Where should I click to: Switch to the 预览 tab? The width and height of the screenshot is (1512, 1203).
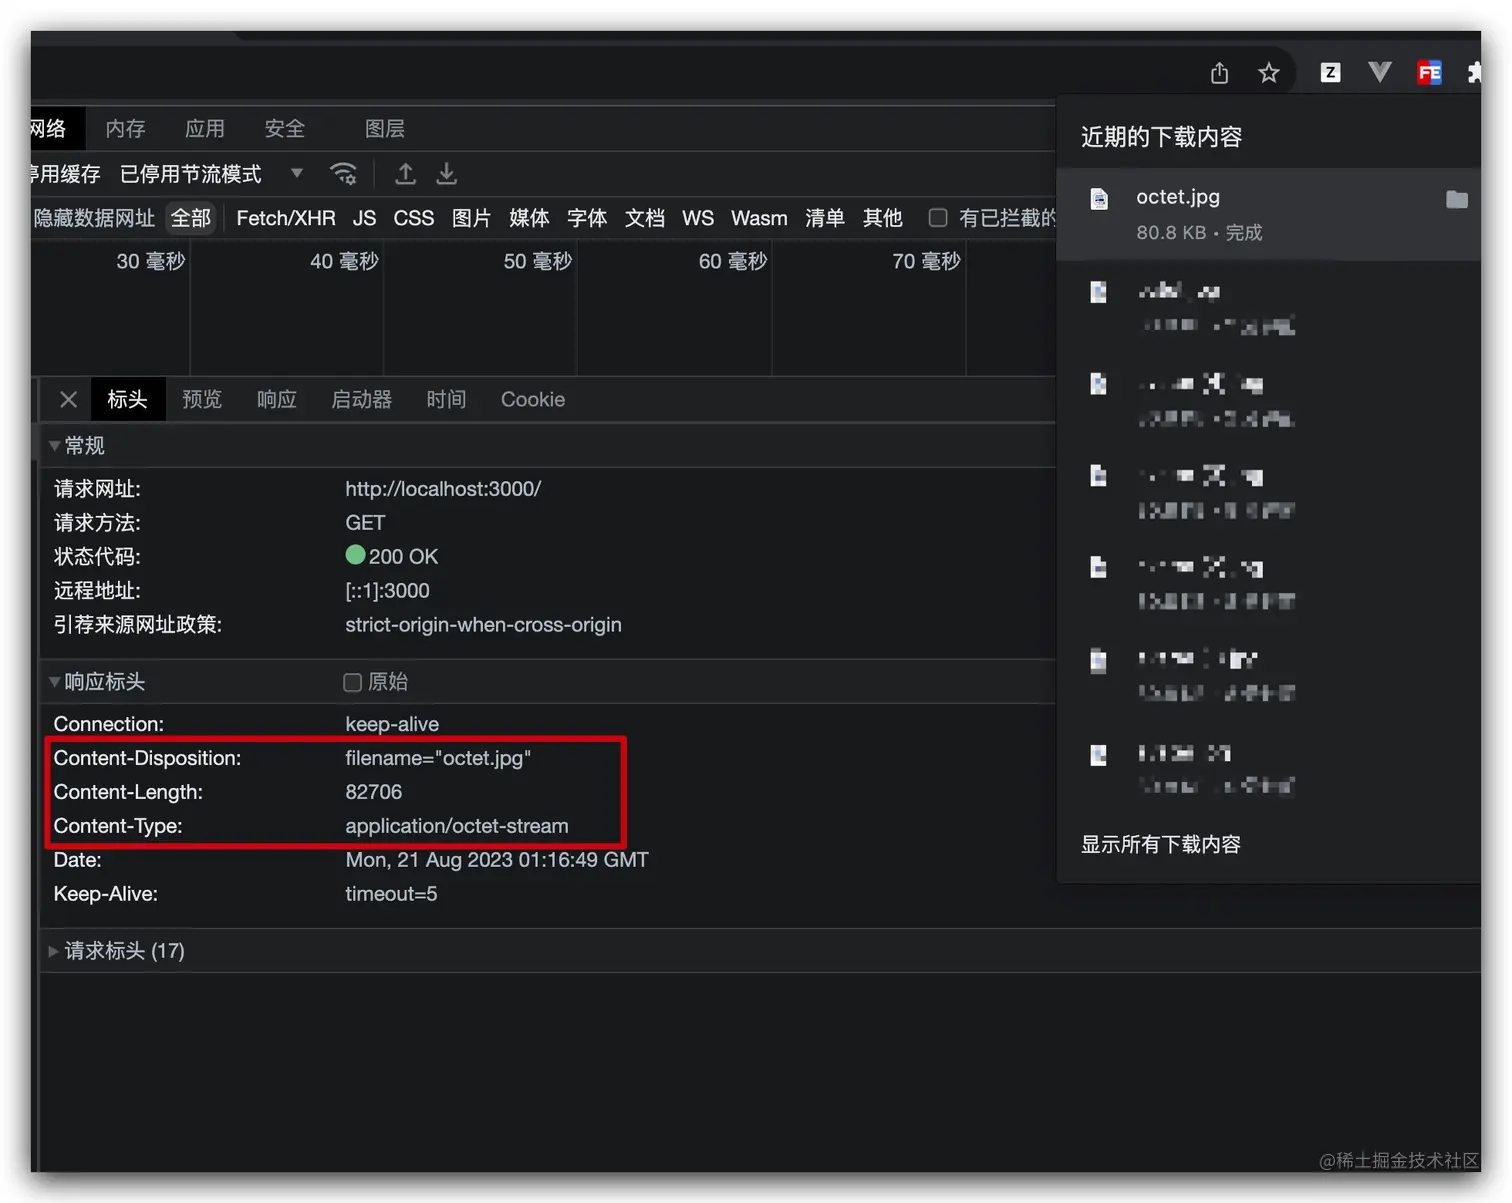(x=202, y=399)
